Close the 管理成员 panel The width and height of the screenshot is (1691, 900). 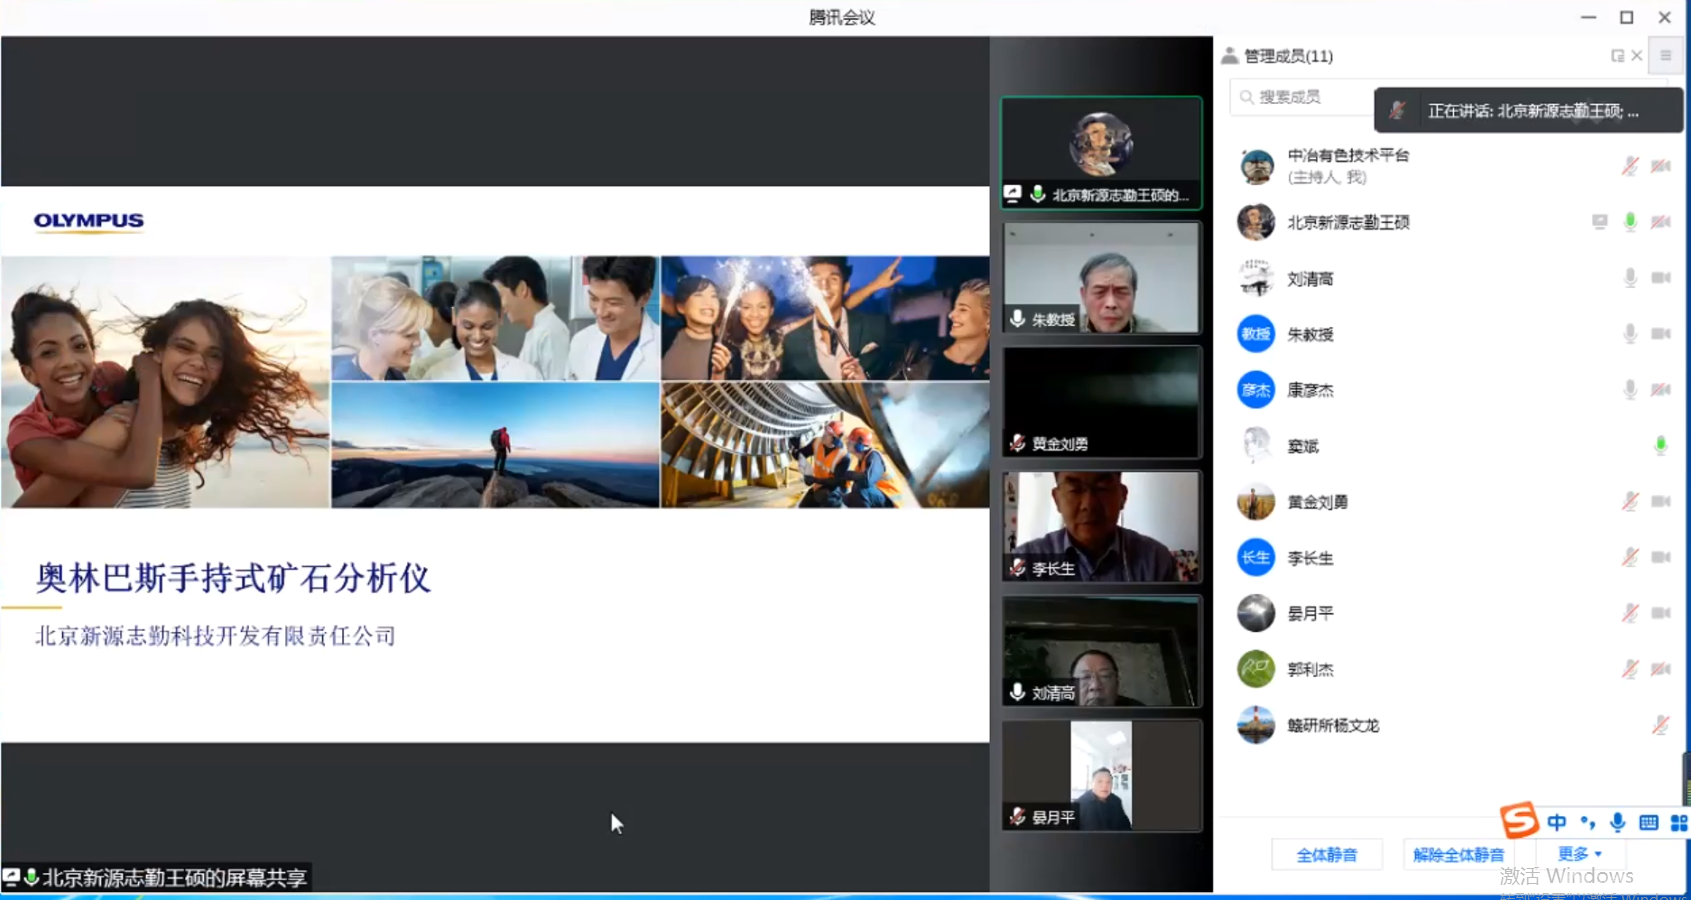[x=1637, y=56]
